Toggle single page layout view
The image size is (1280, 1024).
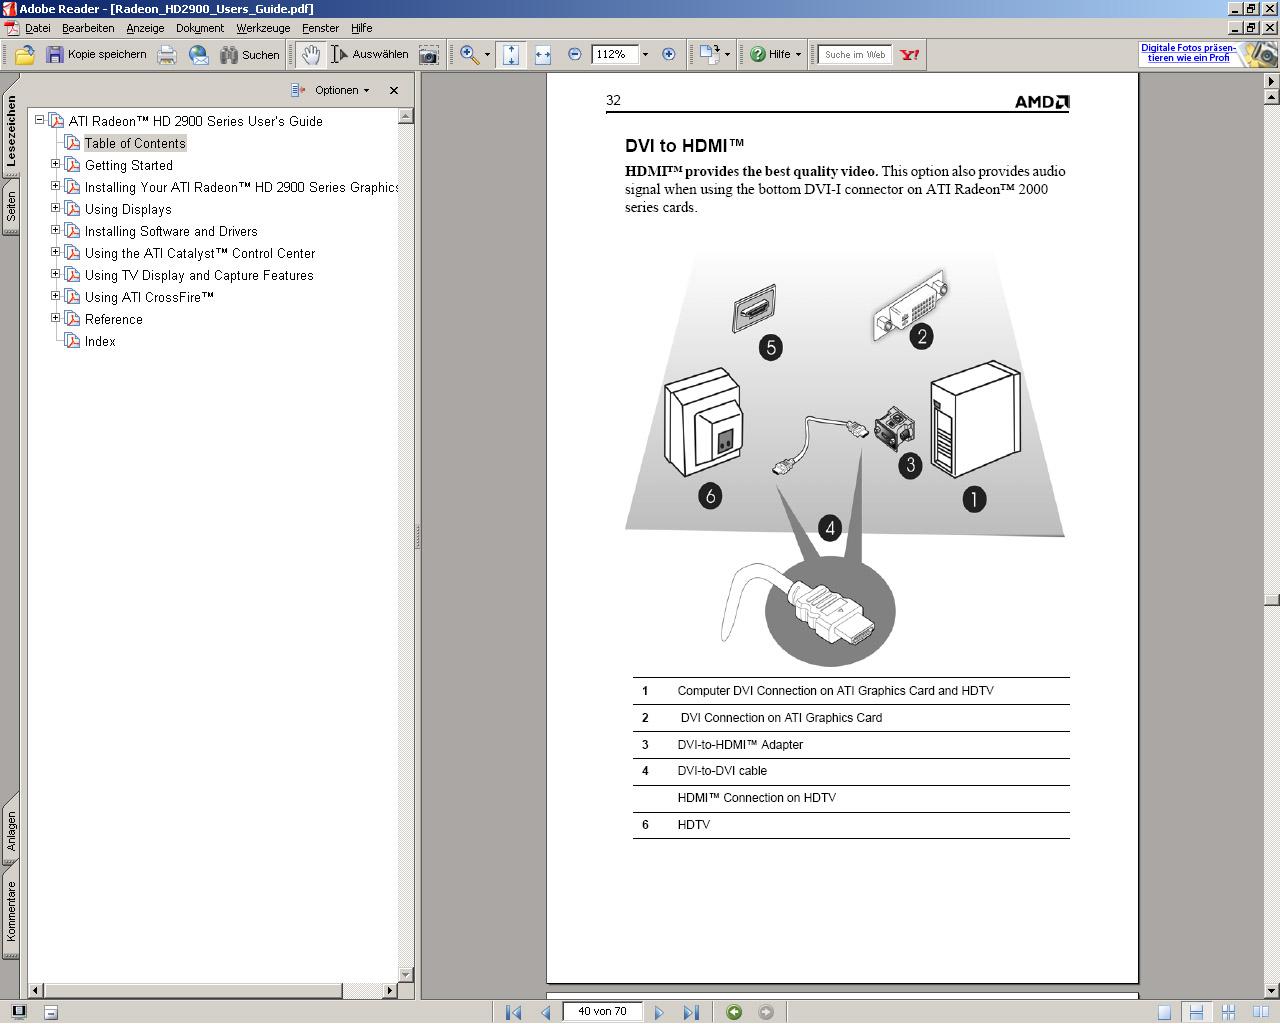point(1164,1012)
